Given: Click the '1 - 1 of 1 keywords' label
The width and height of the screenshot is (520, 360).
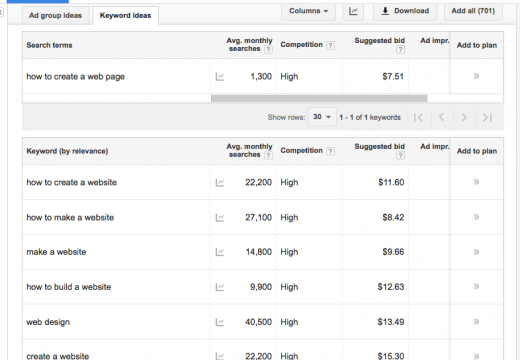Looking at the screenshot, I should pos(370,117).
